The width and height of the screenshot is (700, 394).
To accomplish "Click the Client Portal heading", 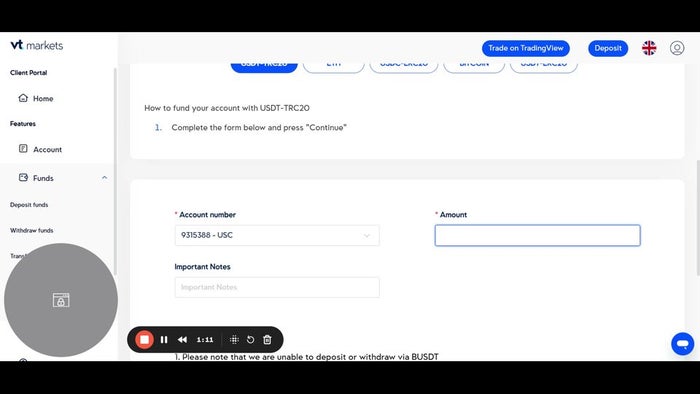I will point(29,72).
